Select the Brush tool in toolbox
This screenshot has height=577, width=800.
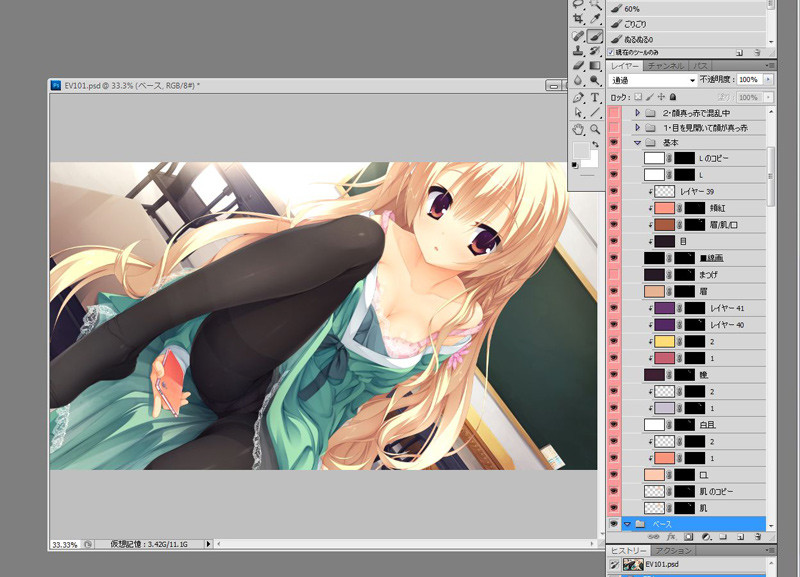coord(595,36)
